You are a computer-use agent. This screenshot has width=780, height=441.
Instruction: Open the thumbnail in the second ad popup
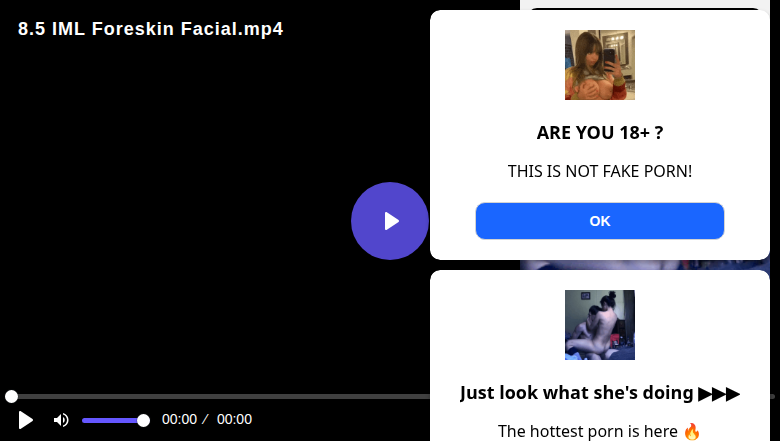[600, 325]
